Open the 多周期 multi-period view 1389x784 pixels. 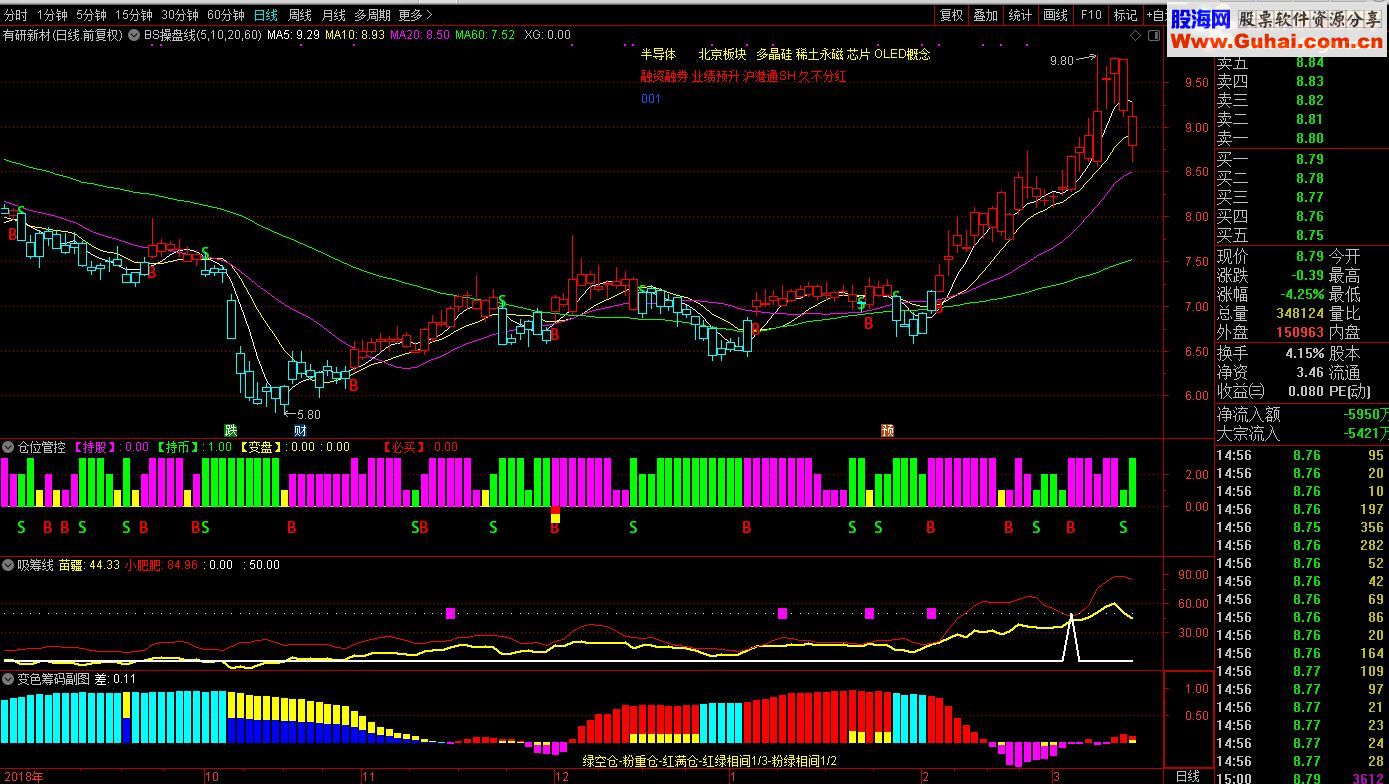(x=372, y=15)
